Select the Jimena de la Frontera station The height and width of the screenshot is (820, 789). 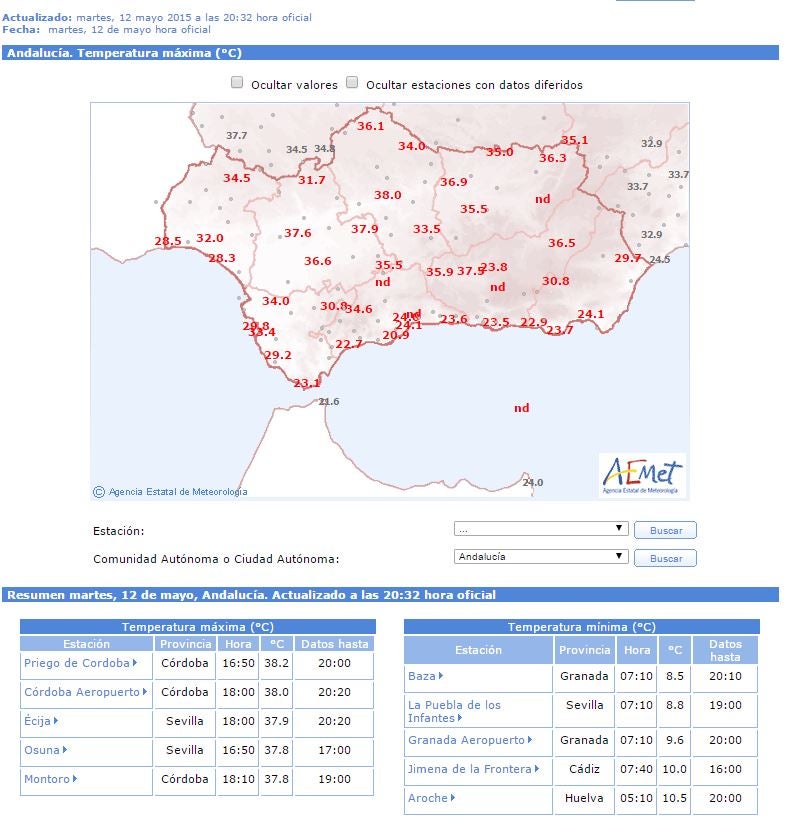[x=466, y=769]
